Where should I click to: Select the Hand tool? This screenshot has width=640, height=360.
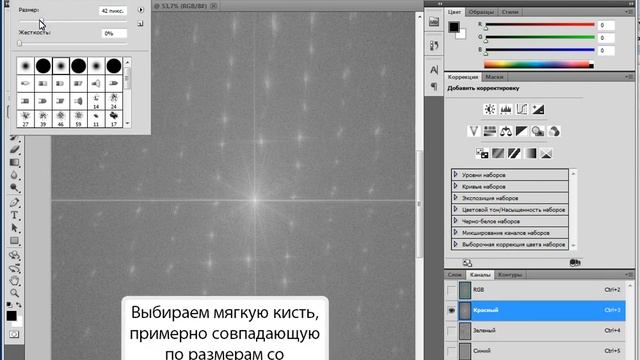tap(15, 281)
